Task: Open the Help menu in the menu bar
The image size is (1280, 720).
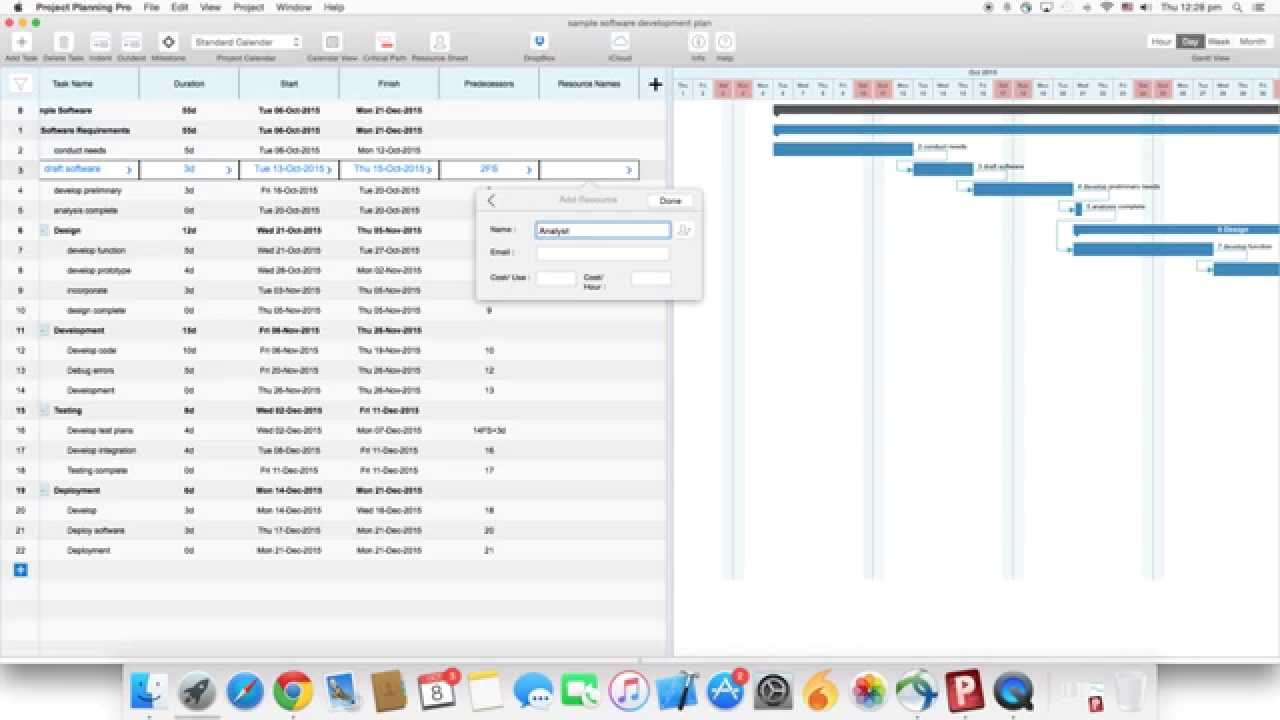Action: (334, 7)
